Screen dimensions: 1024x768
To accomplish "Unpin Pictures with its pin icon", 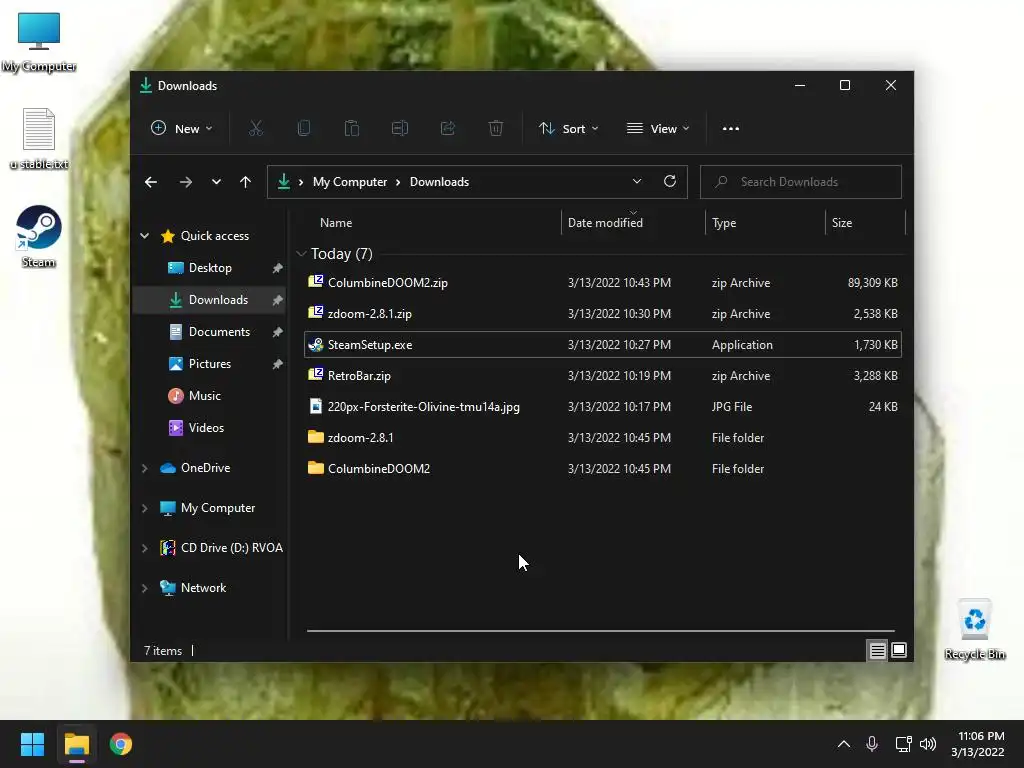I will click(278, 364).
